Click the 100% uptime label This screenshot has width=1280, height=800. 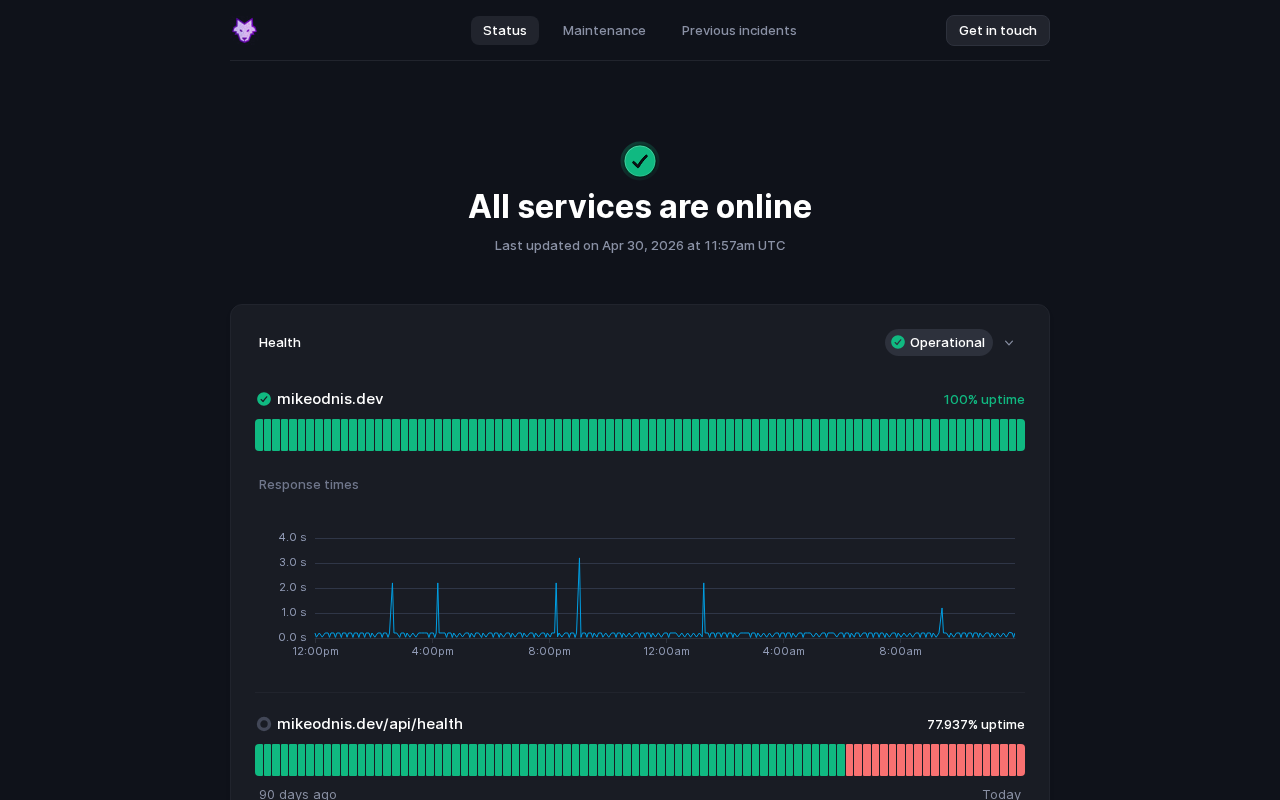click(x=984, y=399)
